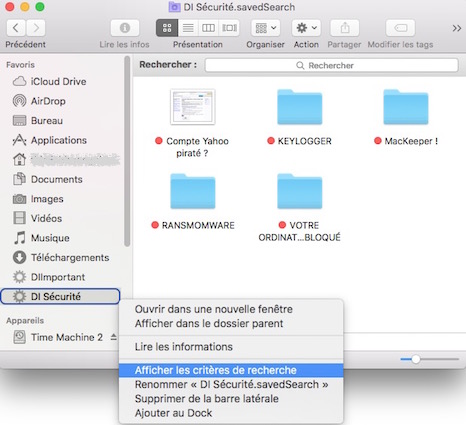
Task: Zoom the window with the green button
Action: pos(40,7)
